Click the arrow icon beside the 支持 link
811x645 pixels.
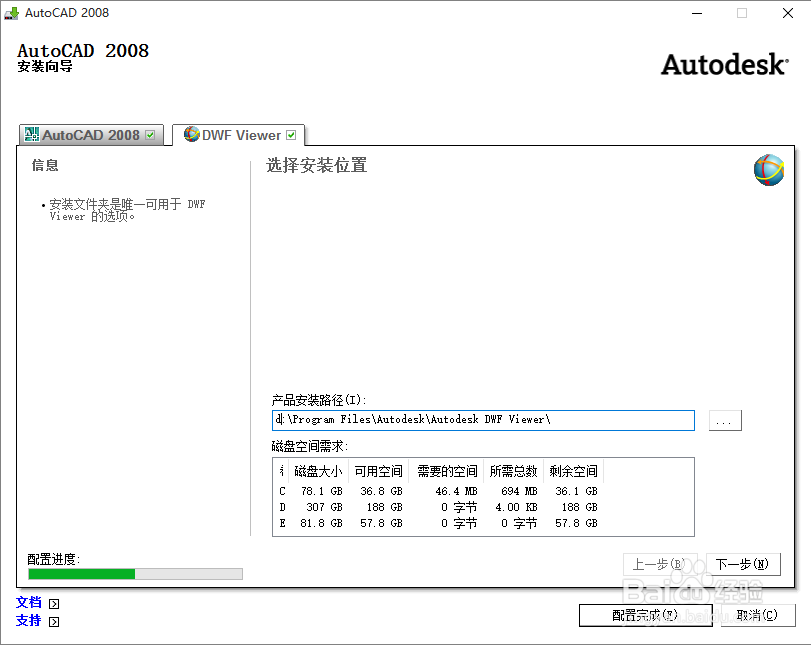click(52, 621)
